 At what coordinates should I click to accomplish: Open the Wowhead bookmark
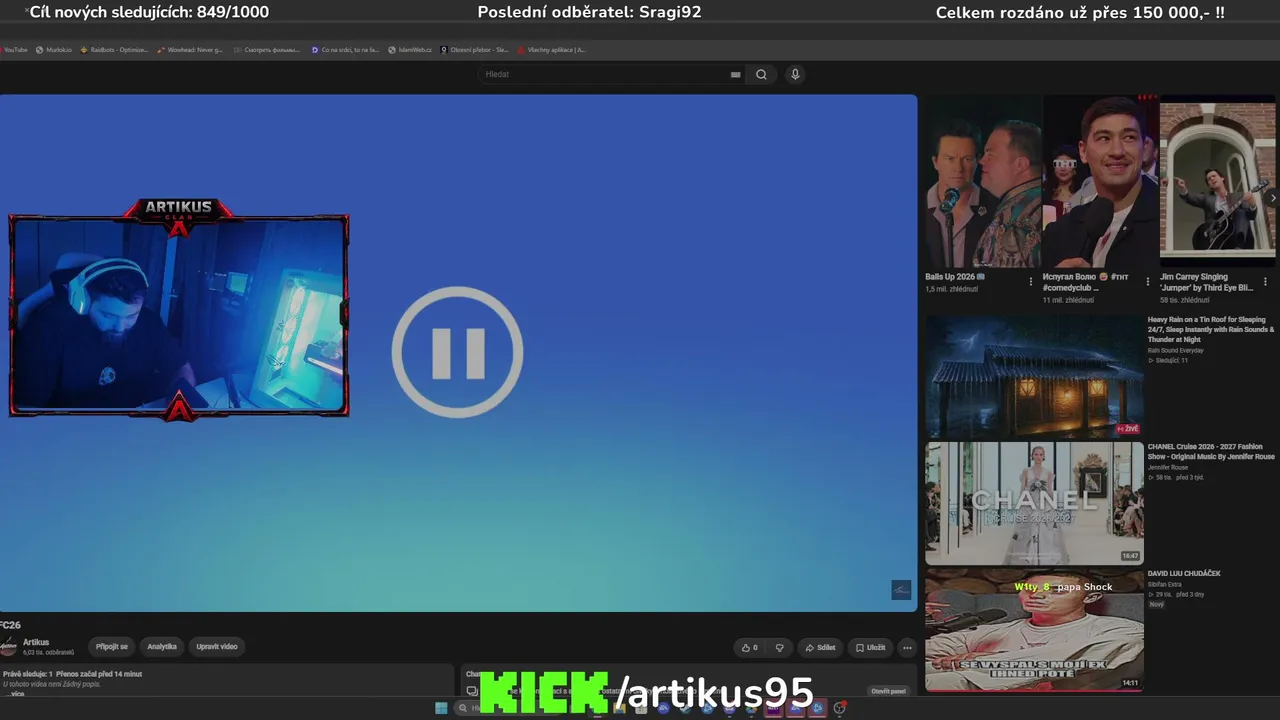[x=190, y=50]
